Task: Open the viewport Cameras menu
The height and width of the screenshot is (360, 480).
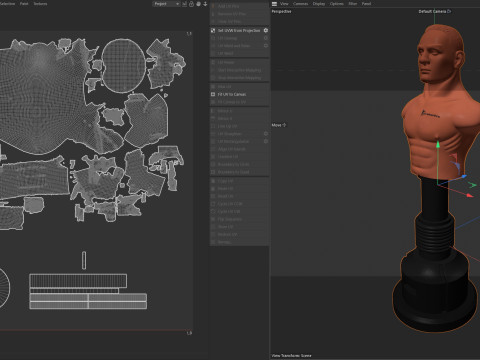Action: 300,4
